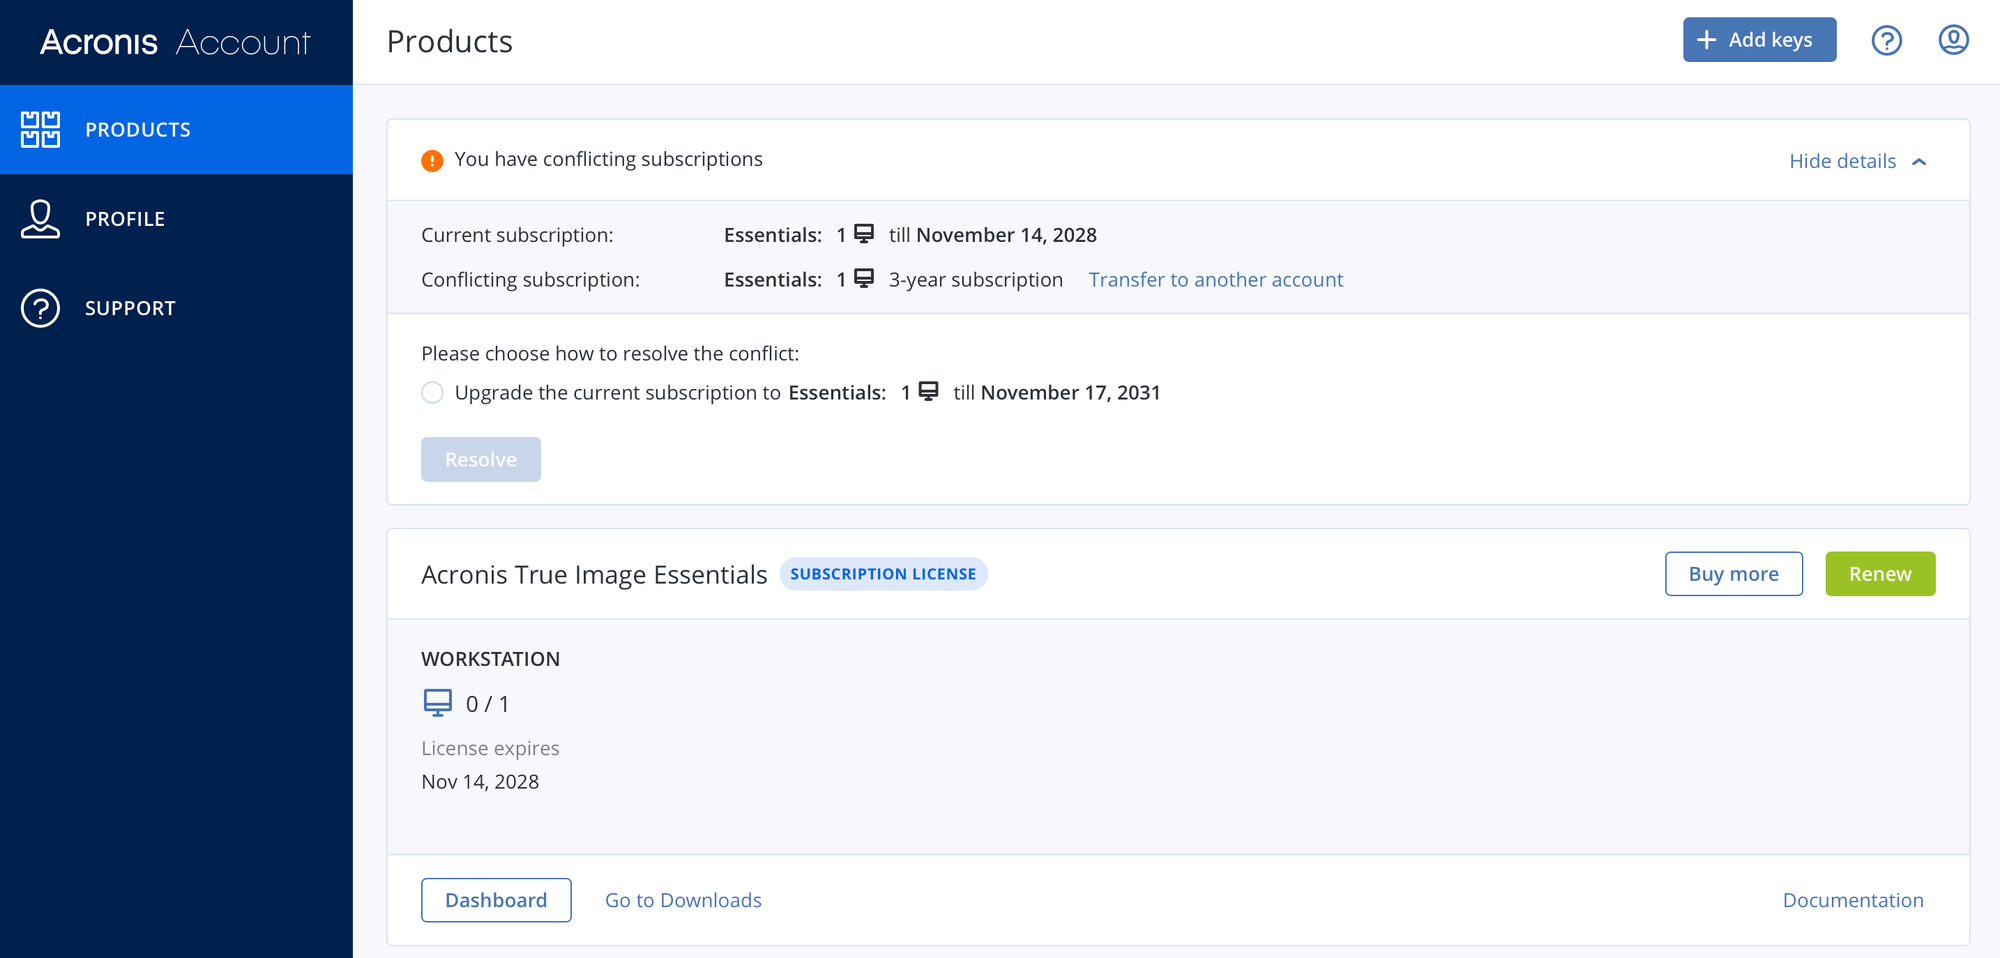Open the Profile menu item
The width and height of the screenshot is (2000, 958).
125,219
